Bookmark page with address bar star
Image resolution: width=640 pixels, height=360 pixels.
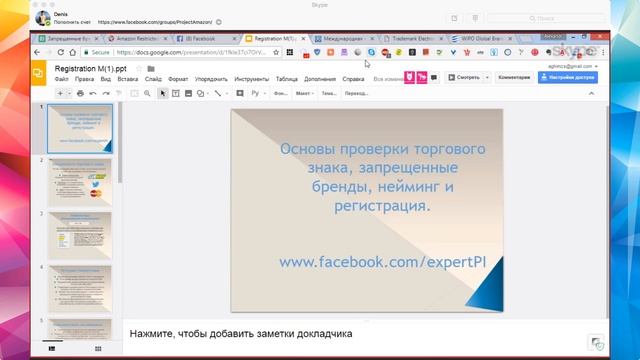(x=276, y=52)
